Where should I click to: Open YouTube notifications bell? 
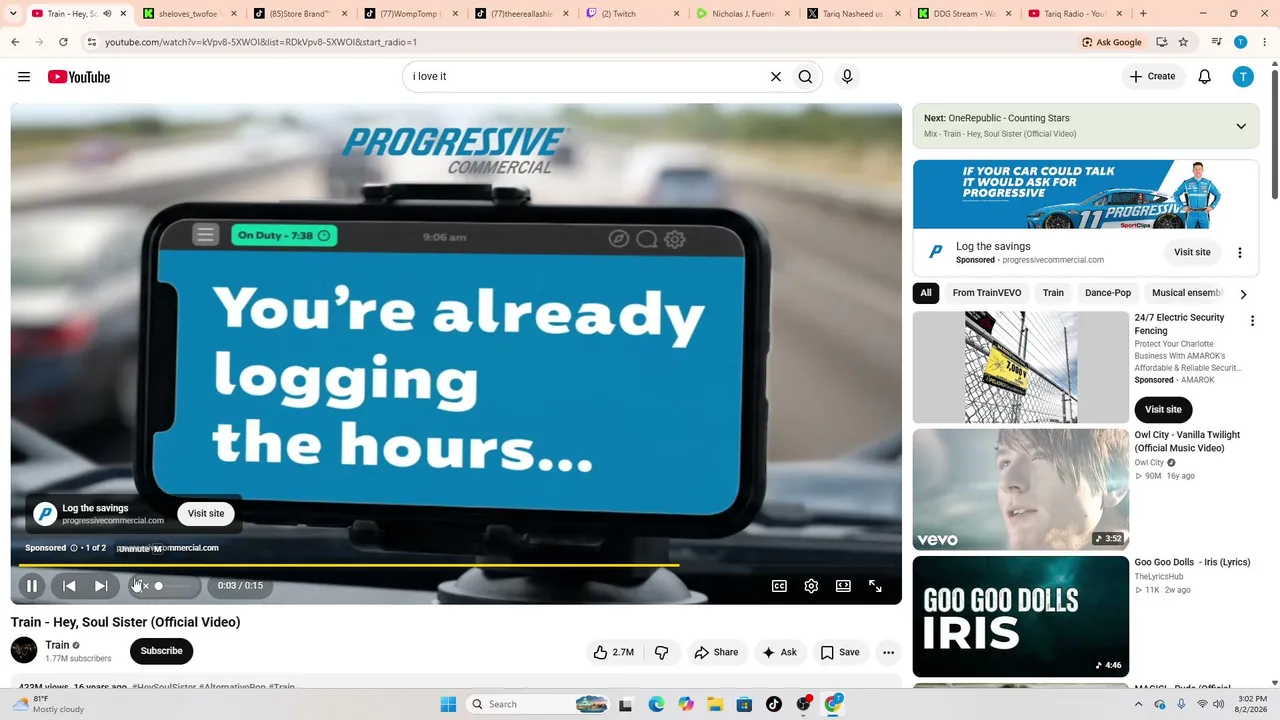[1205, 77]
